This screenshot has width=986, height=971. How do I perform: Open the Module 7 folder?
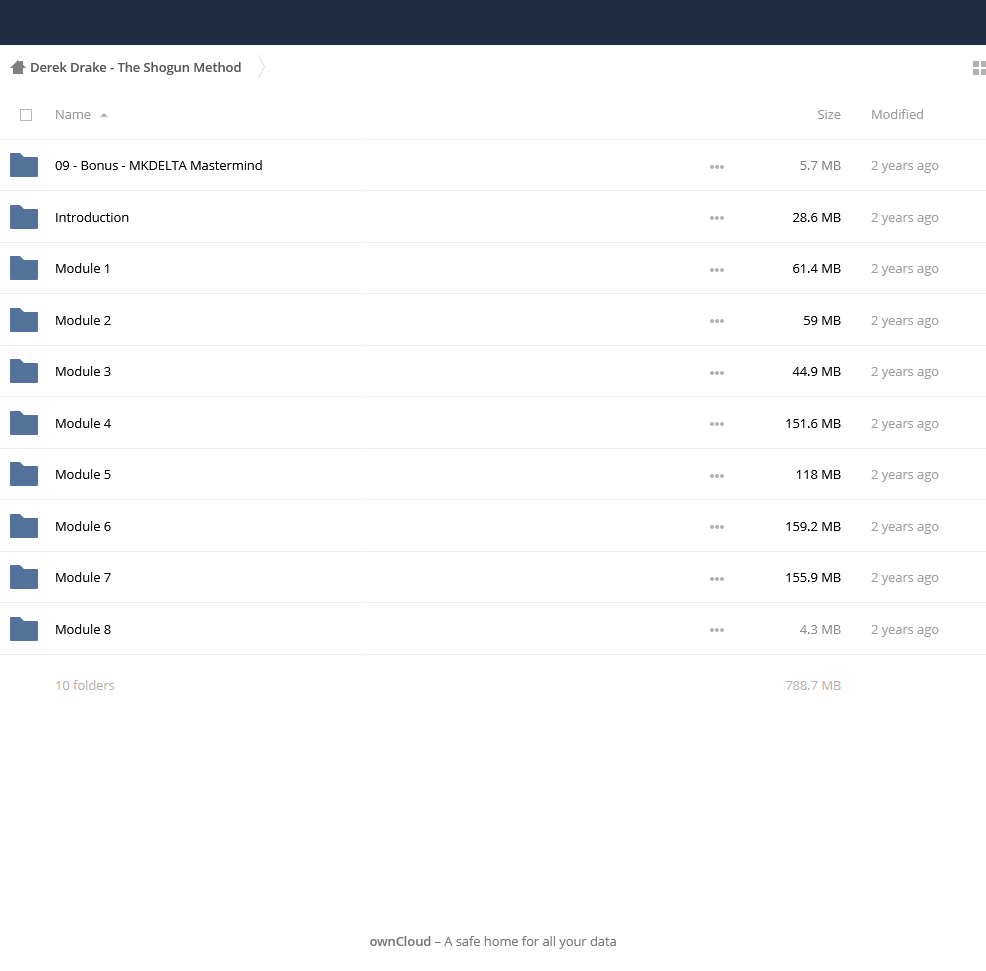click(83, 578)
